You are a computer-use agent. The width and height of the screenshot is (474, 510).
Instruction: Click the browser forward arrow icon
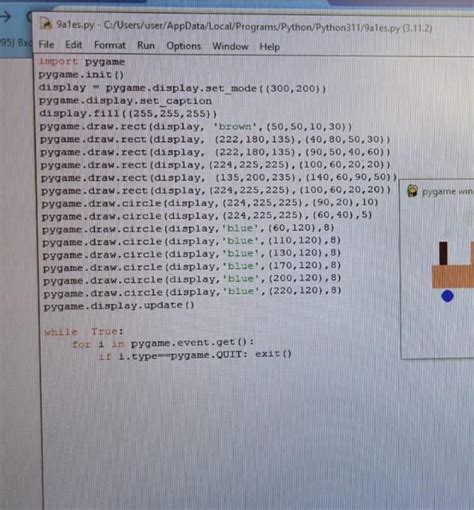(6, 16)
